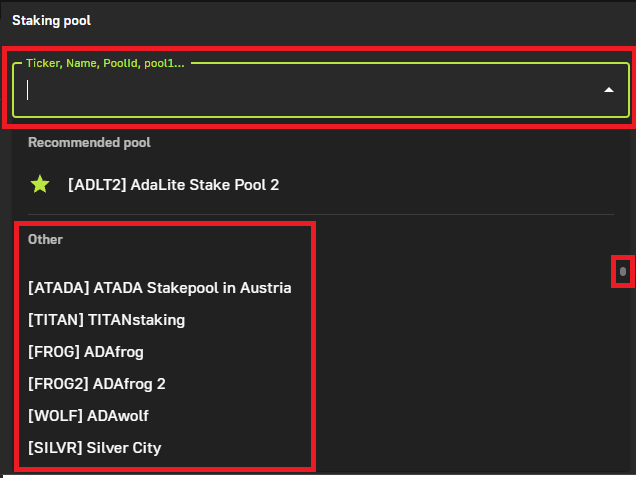Select [ADLT2] AdaLite Stake Pool 2
The image size is (636, 478).
coord(173,185)
